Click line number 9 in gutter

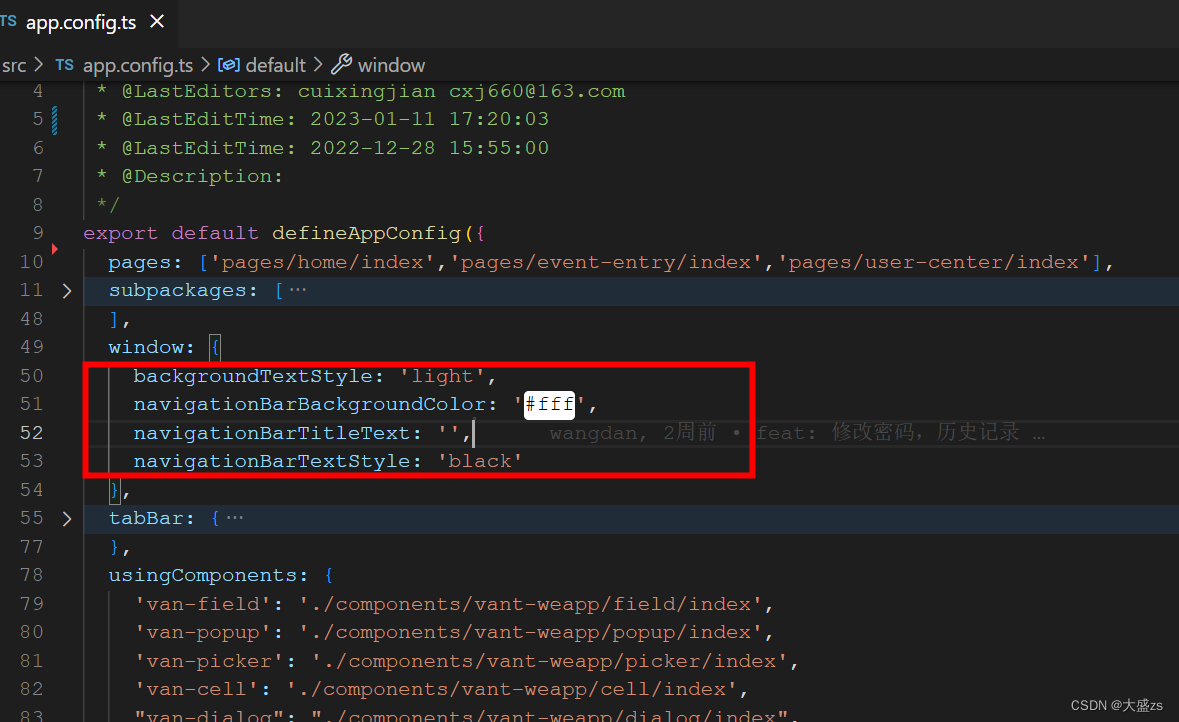tap(38, 233)
